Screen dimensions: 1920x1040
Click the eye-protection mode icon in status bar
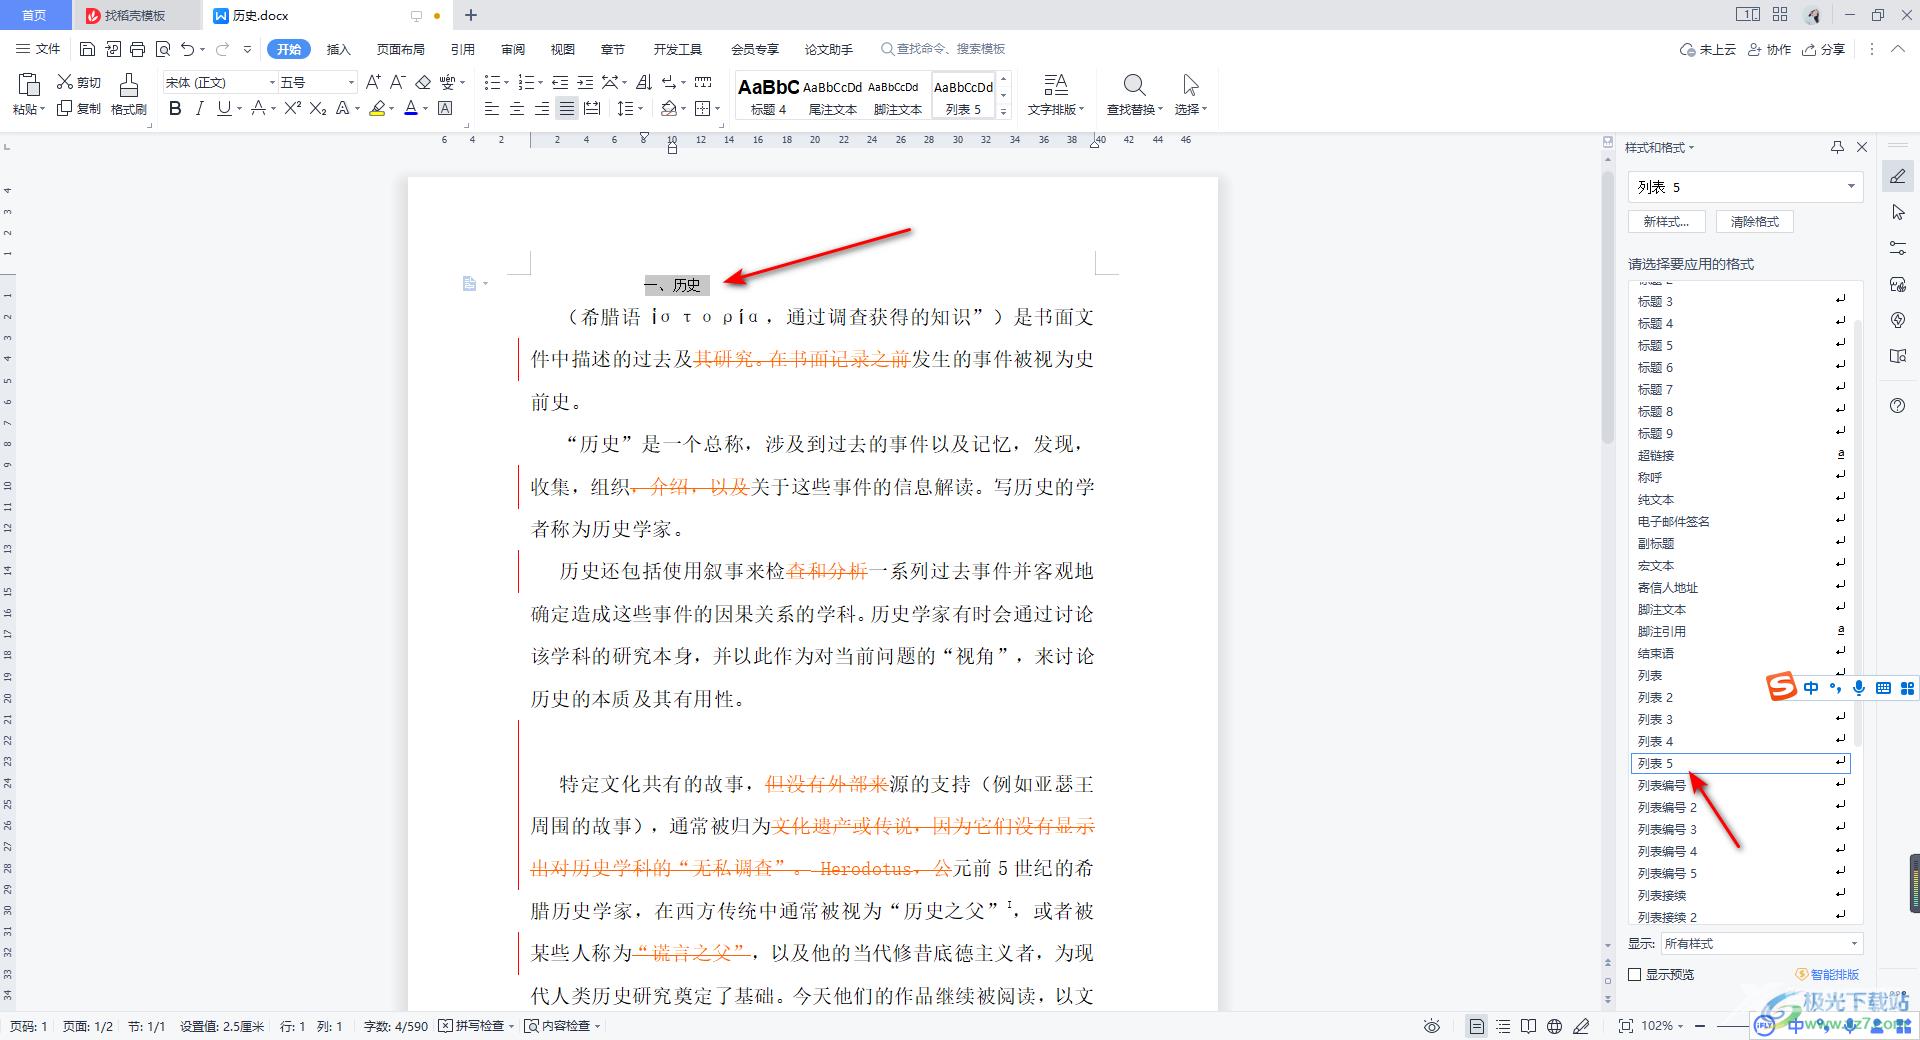pos(1432,1026)
